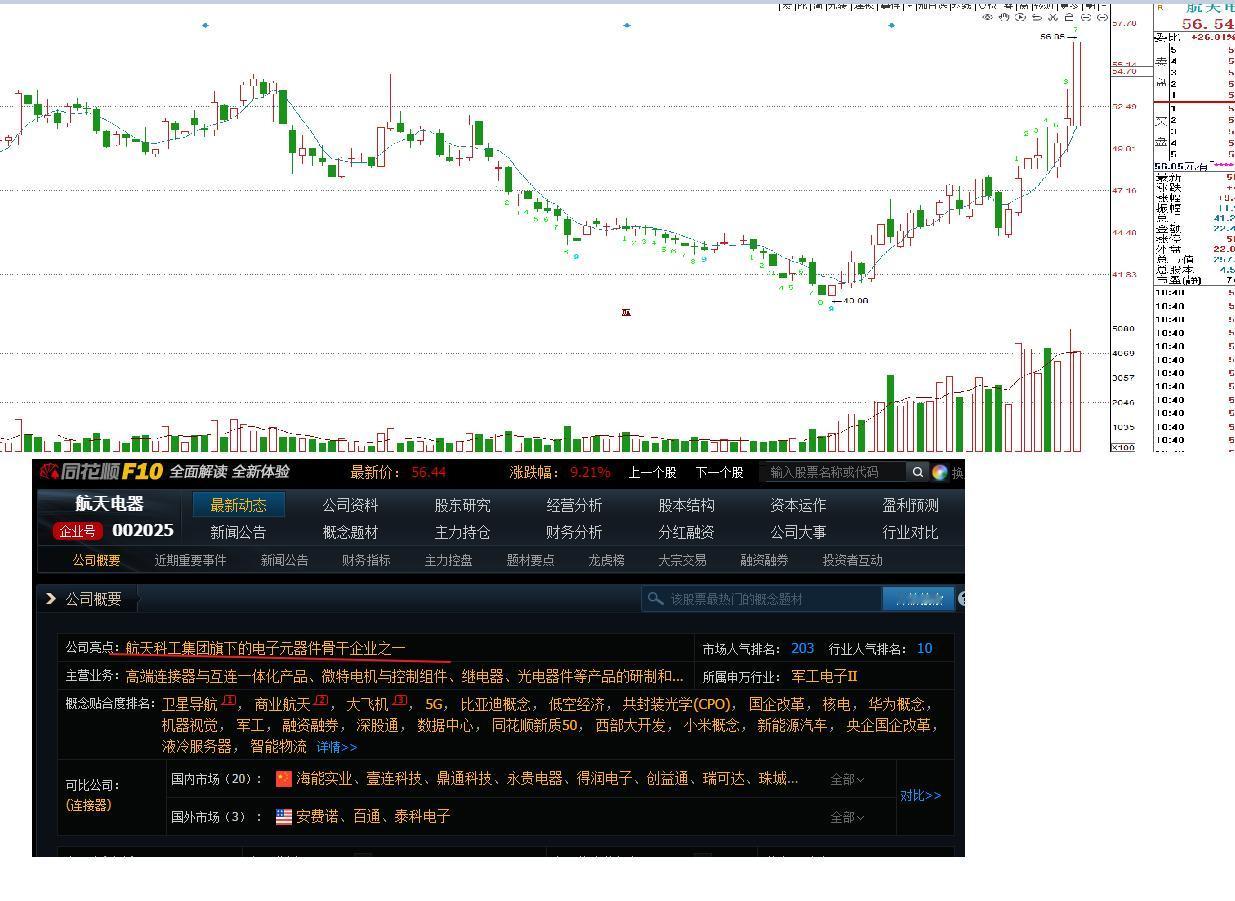Zoom out using the magnifier minus icon
1235x901 pixels.
pos(1102,17)
